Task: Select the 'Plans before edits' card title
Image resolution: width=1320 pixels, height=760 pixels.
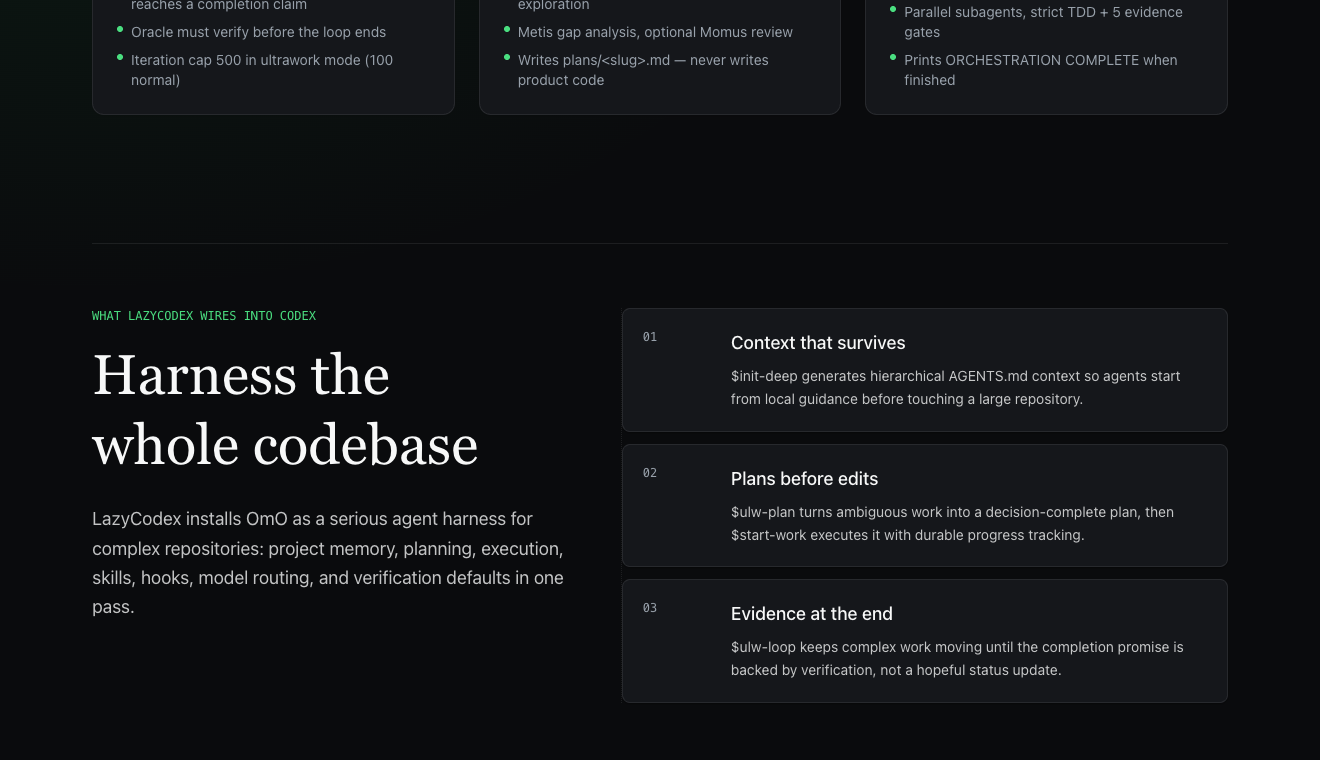Action: [804, 479]
